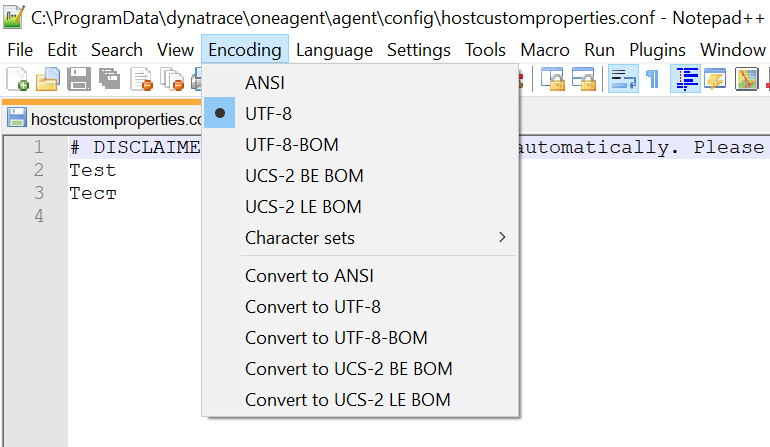Select the UTF-8 encoding option
Screen dimensions: 770x447
(x=268, y=114)
